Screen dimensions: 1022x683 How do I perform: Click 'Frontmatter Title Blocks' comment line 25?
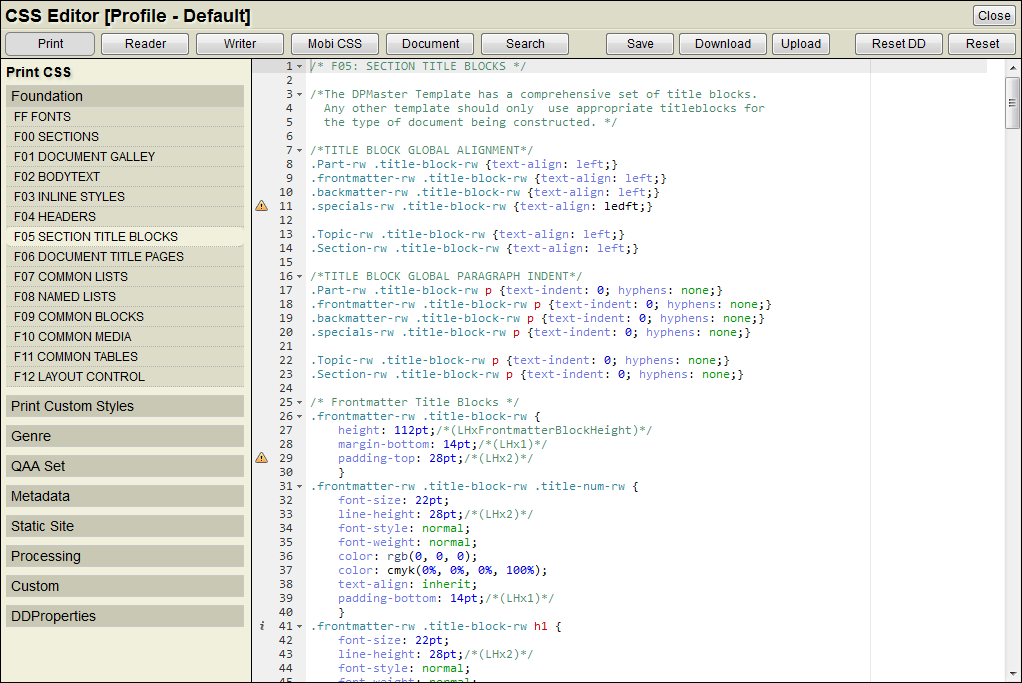click(415, 403)
